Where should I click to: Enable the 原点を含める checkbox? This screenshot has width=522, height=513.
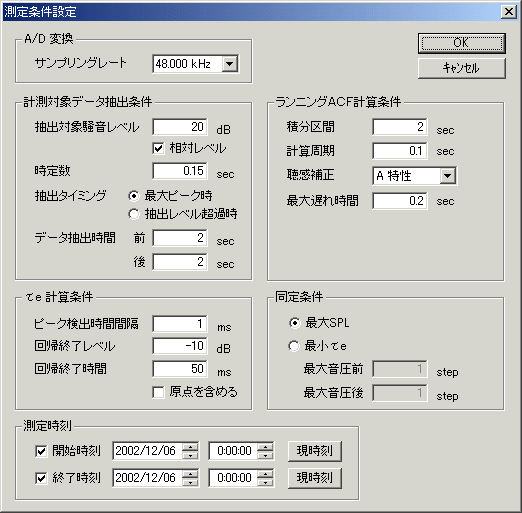158,392
